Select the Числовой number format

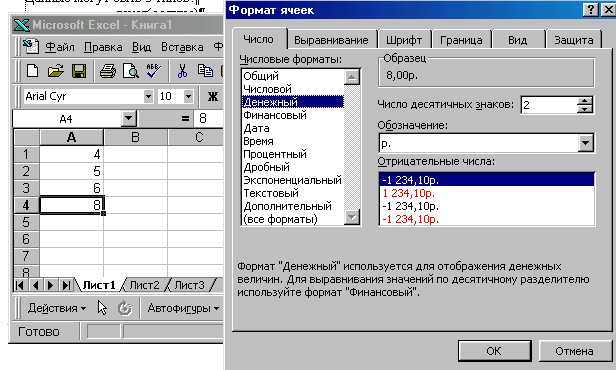click(x=293, y=89)
